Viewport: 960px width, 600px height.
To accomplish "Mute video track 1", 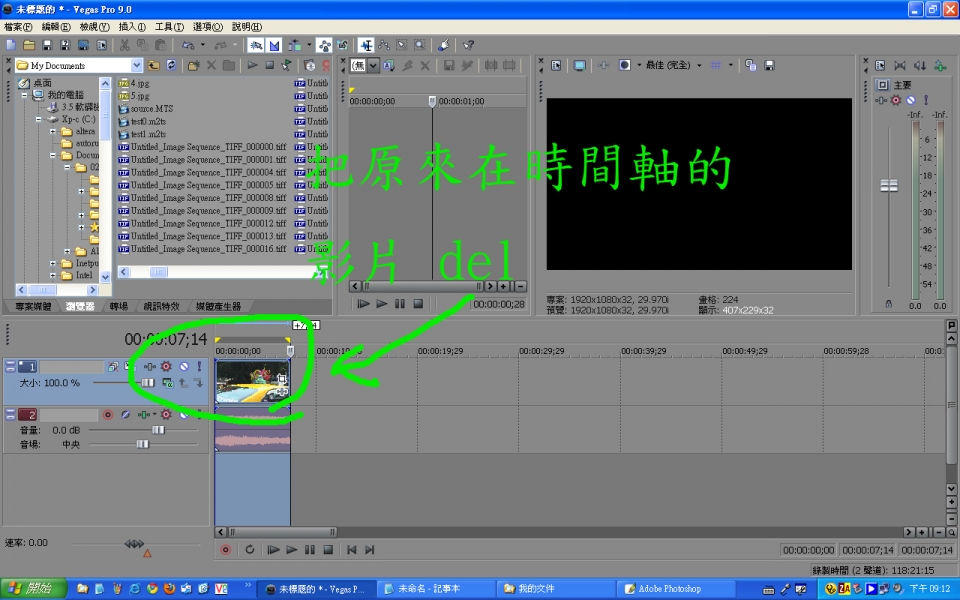I will (x=184, y=367).
